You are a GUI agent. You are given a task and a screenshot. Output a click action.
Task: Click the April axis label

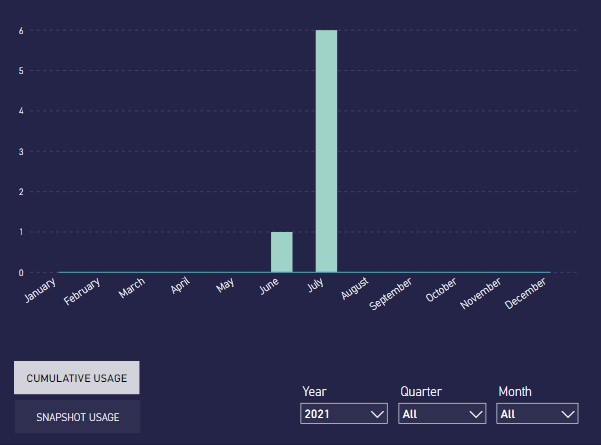180,286
